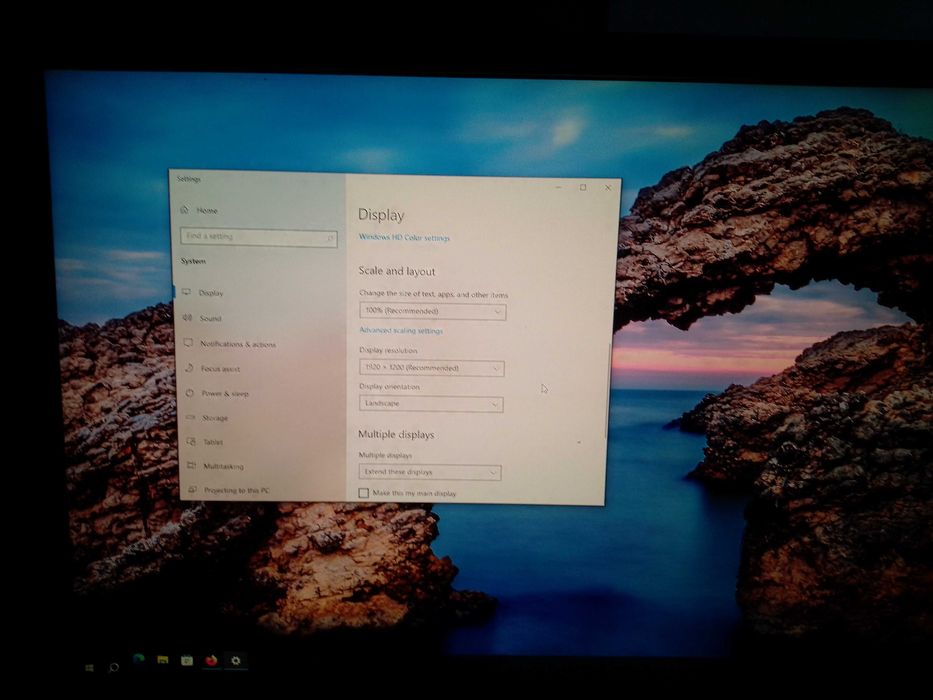This screenshot has width=933, height=700.
Task: Open the Sound category in the sidebar
Action: click(258, 318)
